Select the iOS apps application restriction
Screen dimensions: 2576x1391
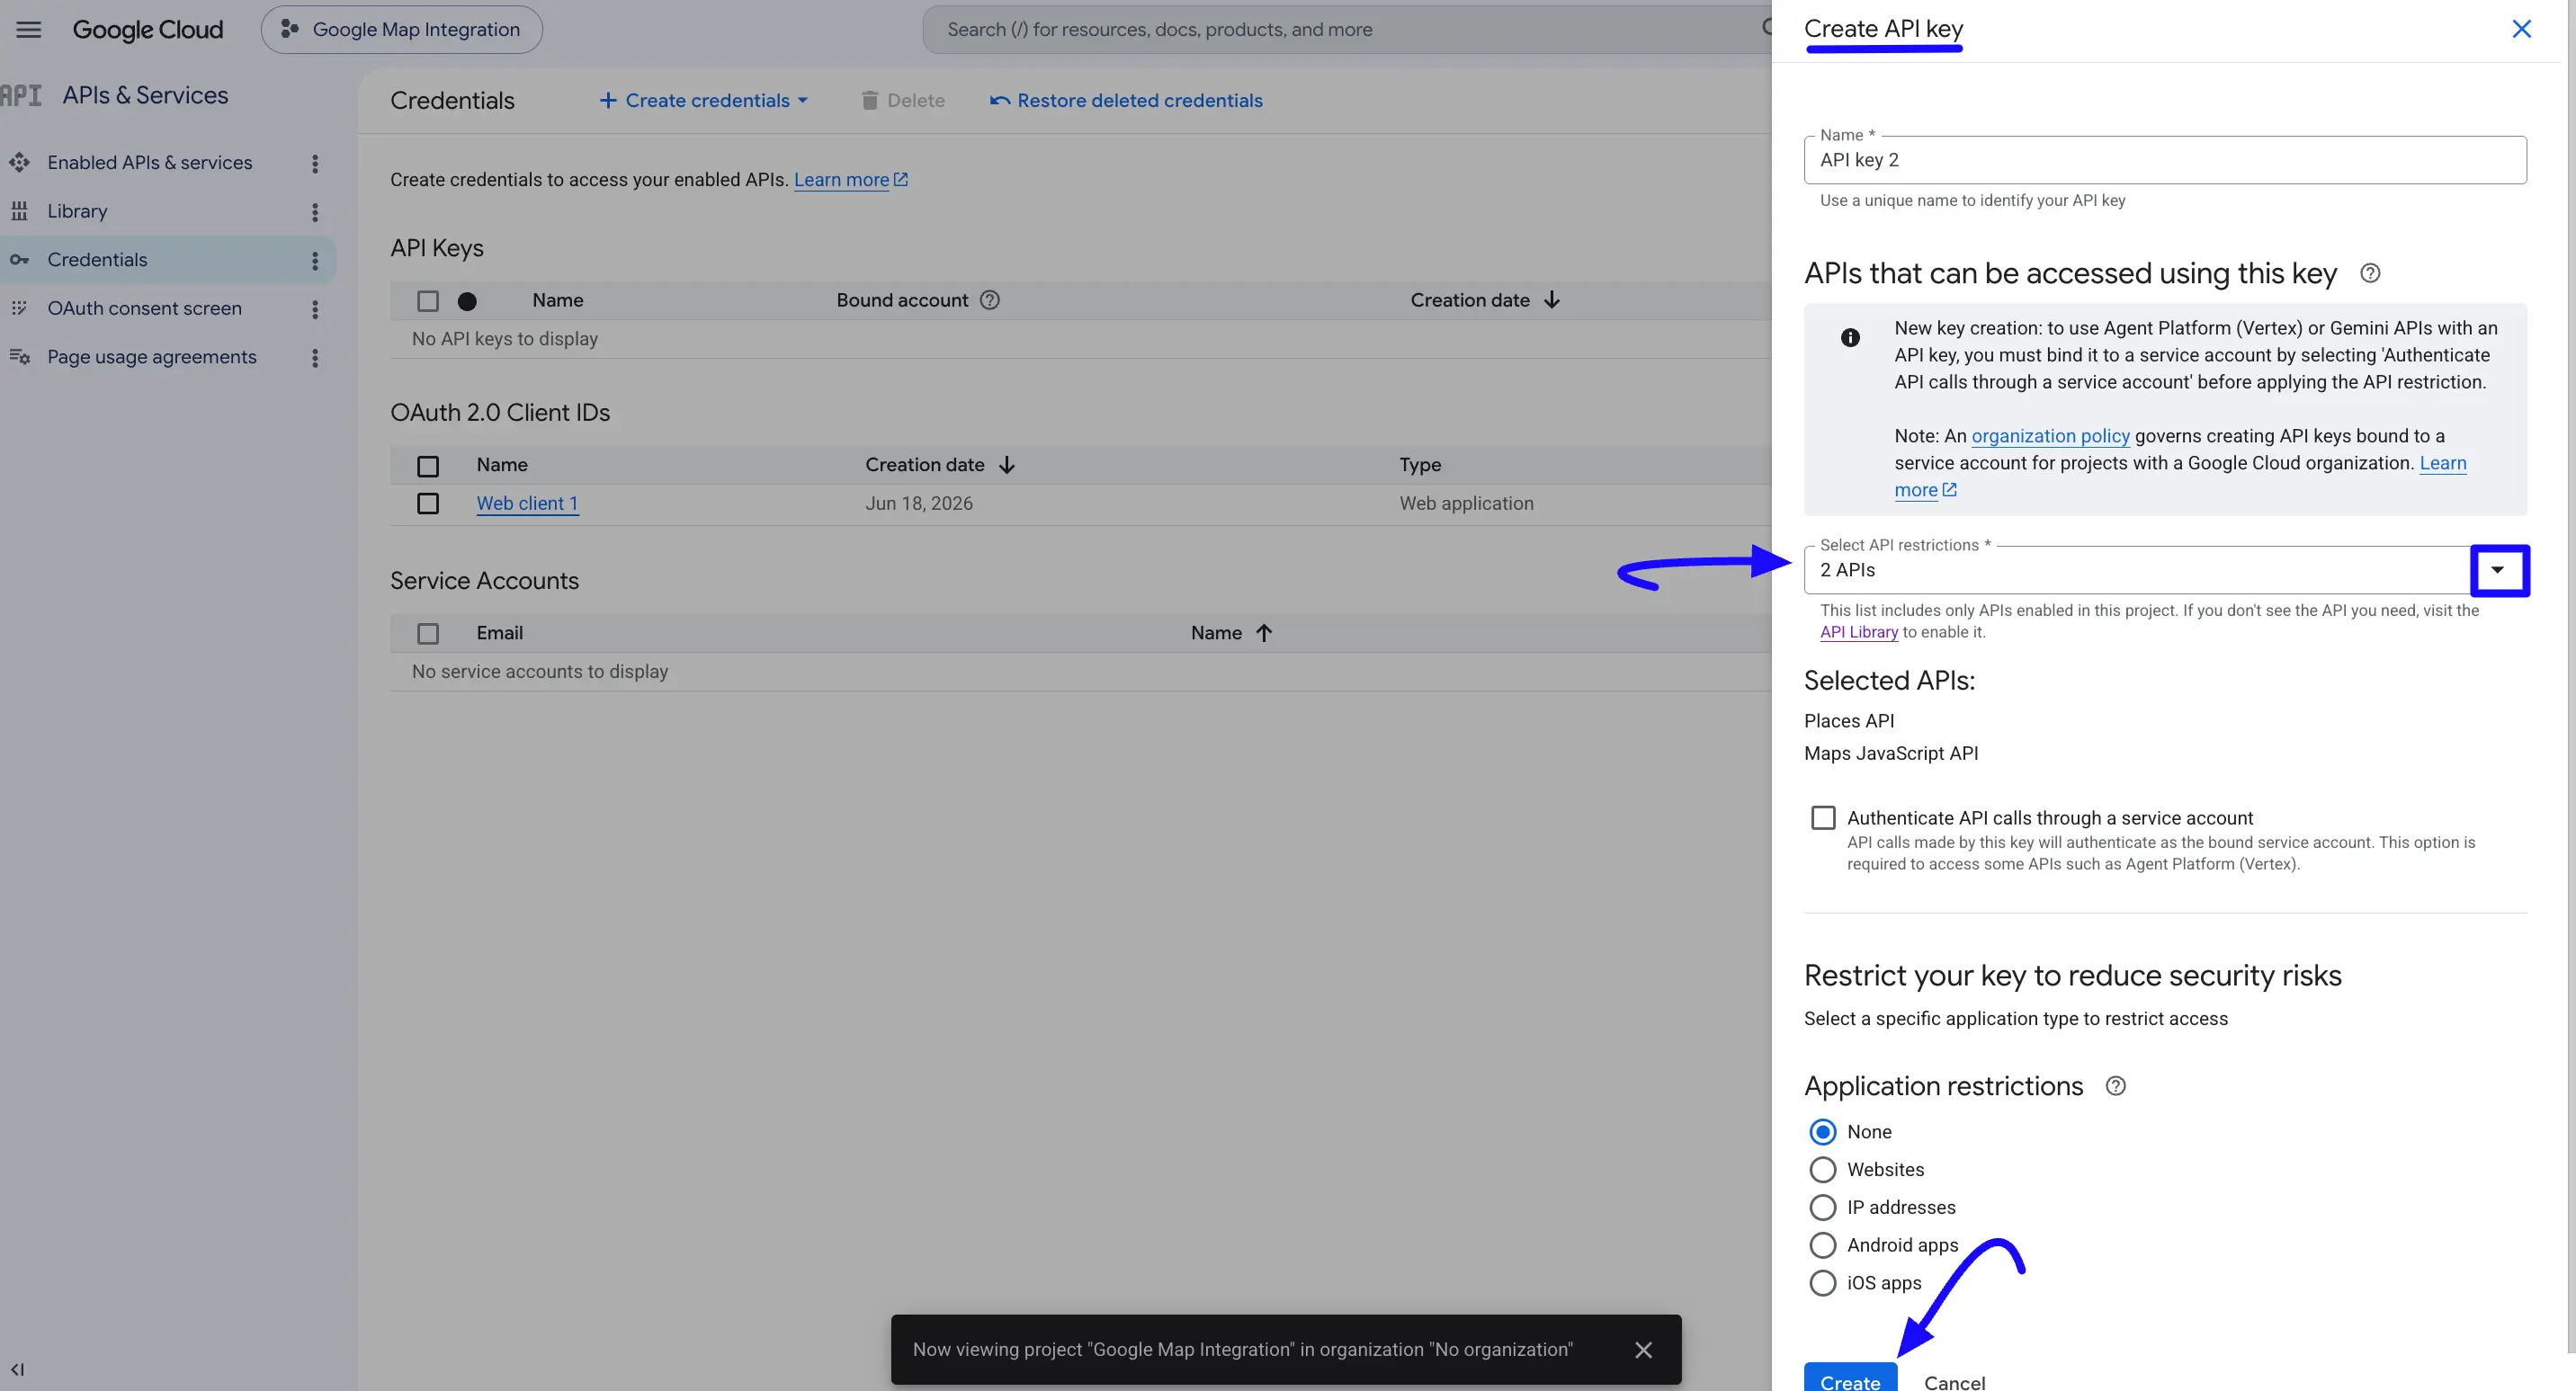point(1823,1283)
